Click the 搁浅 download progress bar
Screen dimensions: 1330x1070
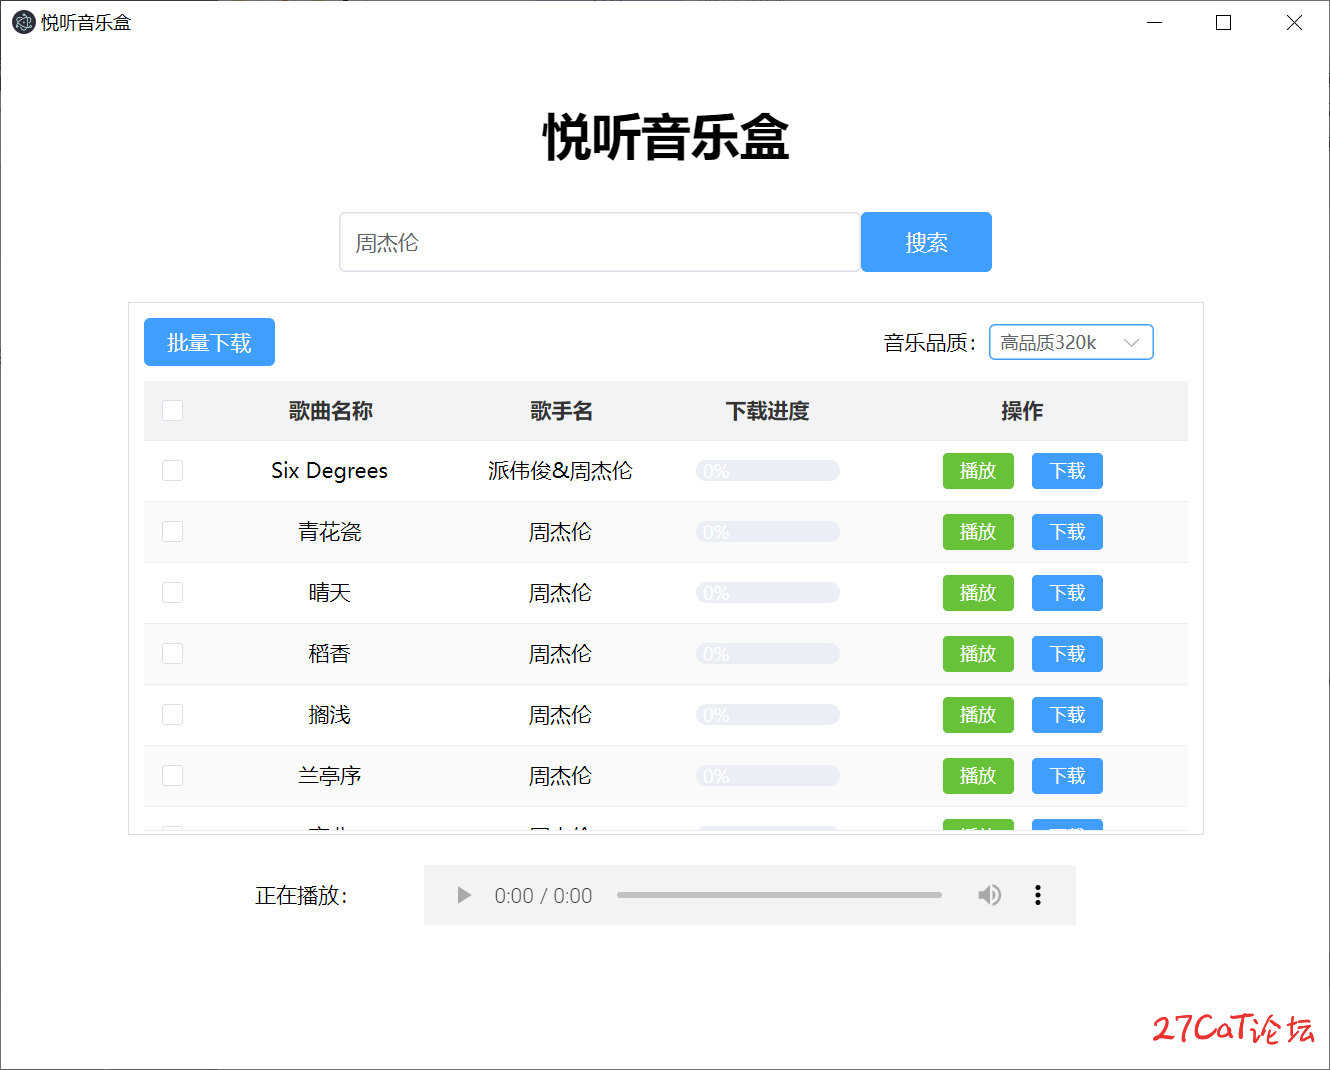point(768,715)
